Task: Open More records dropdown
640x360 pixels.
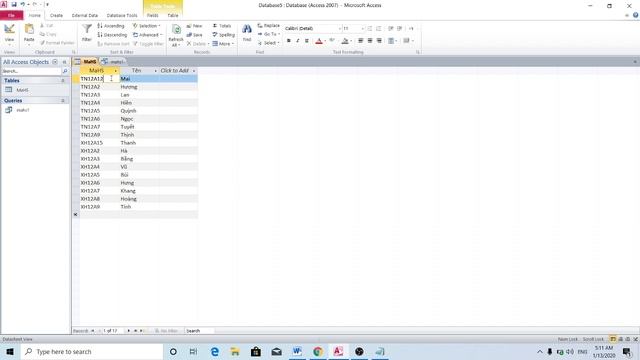Action: point(223,44)
